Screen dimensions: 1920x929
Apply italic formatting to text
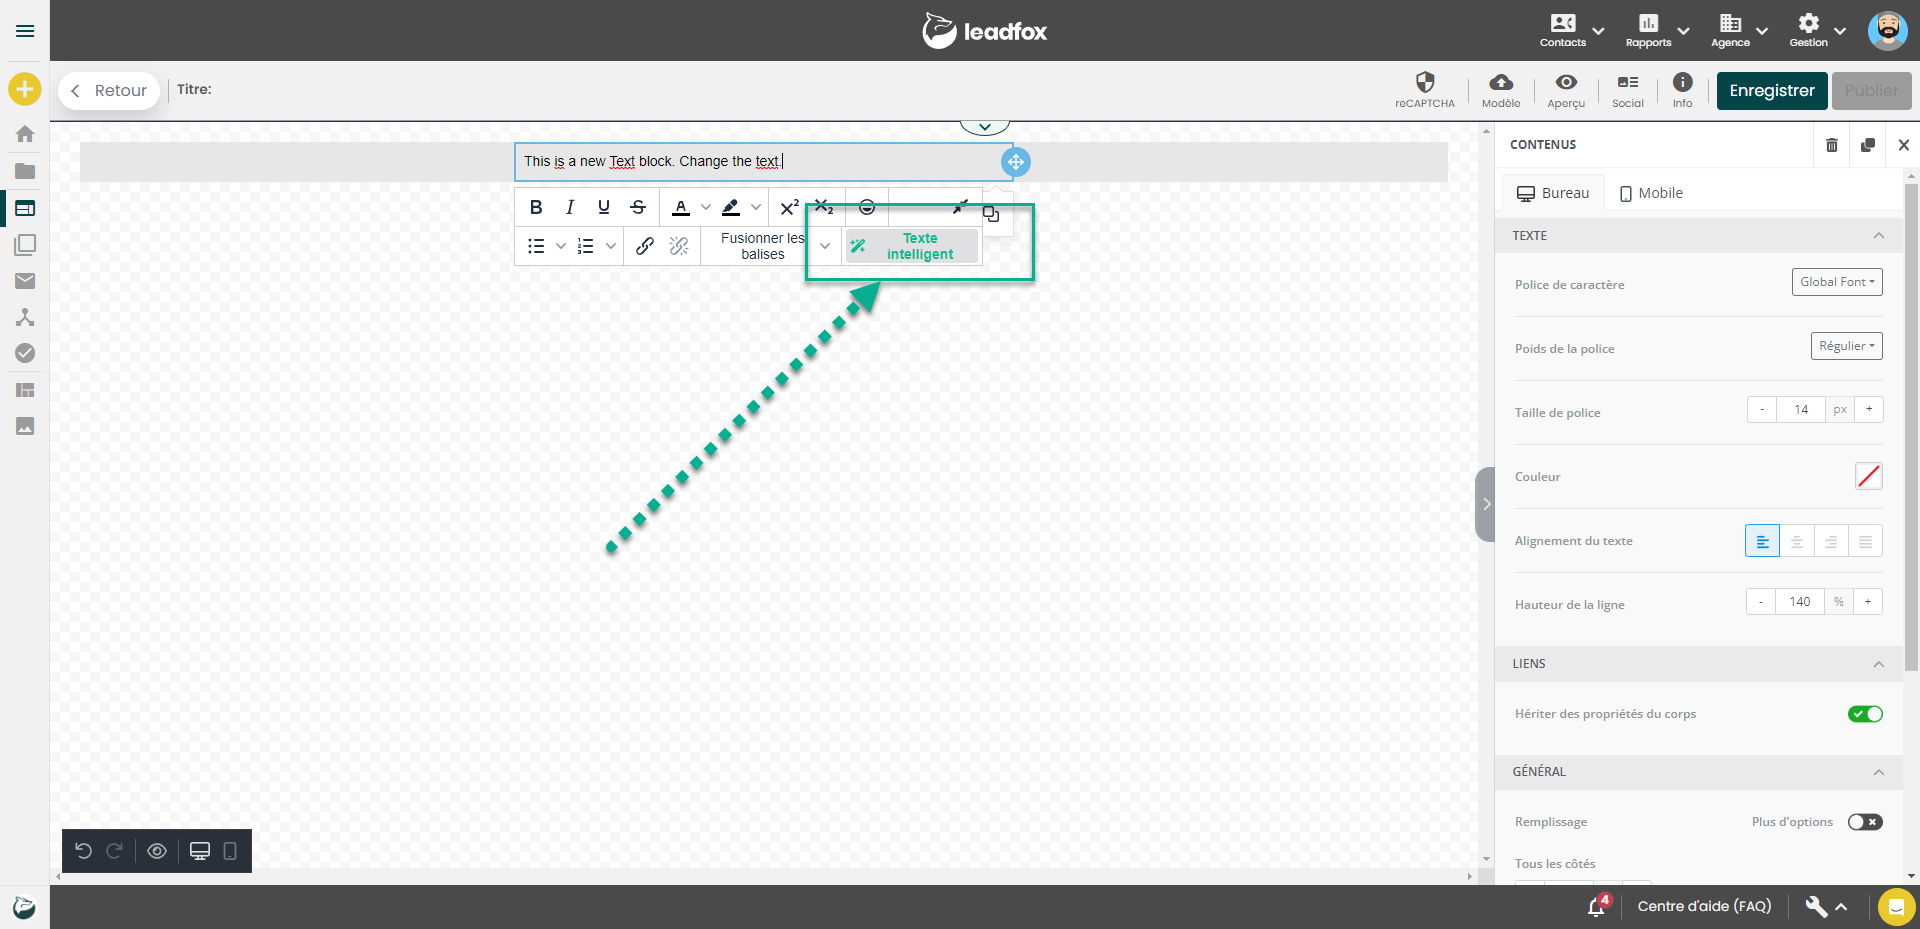(x=570, y=207)
